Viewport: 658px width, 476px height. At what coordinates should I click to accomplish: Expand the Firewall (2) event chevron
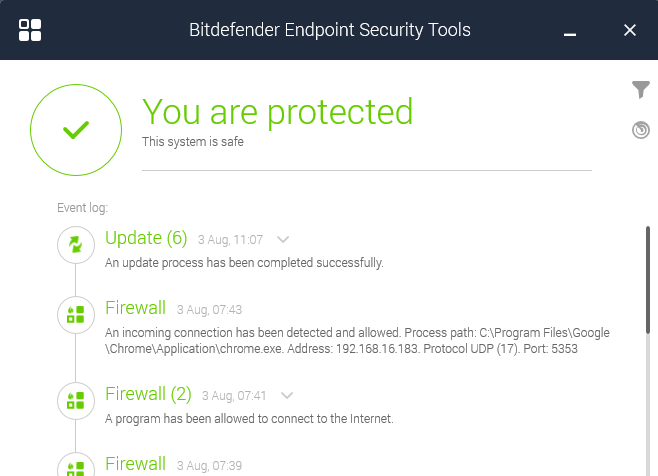(287, 395)
